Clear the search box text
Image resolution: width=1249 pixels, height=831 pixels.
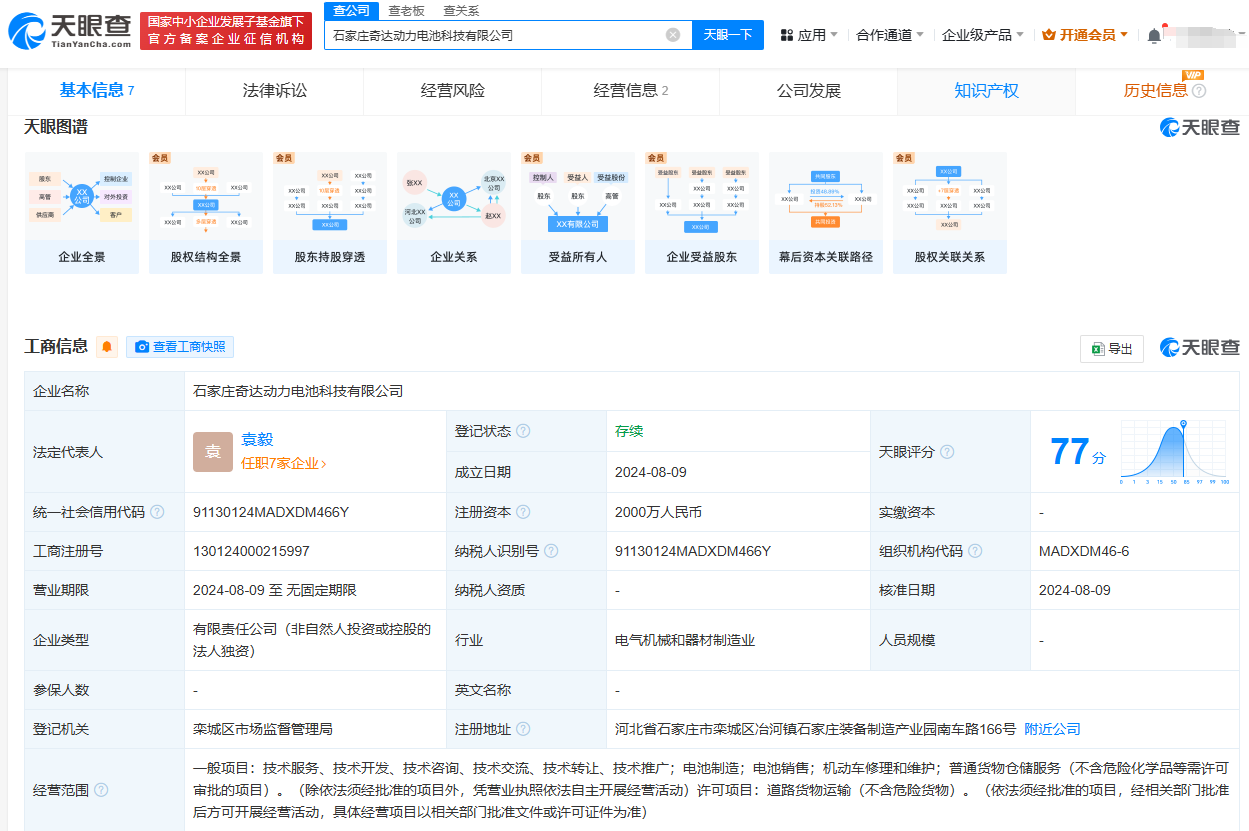pyautogui.click(x=673, y=35)
